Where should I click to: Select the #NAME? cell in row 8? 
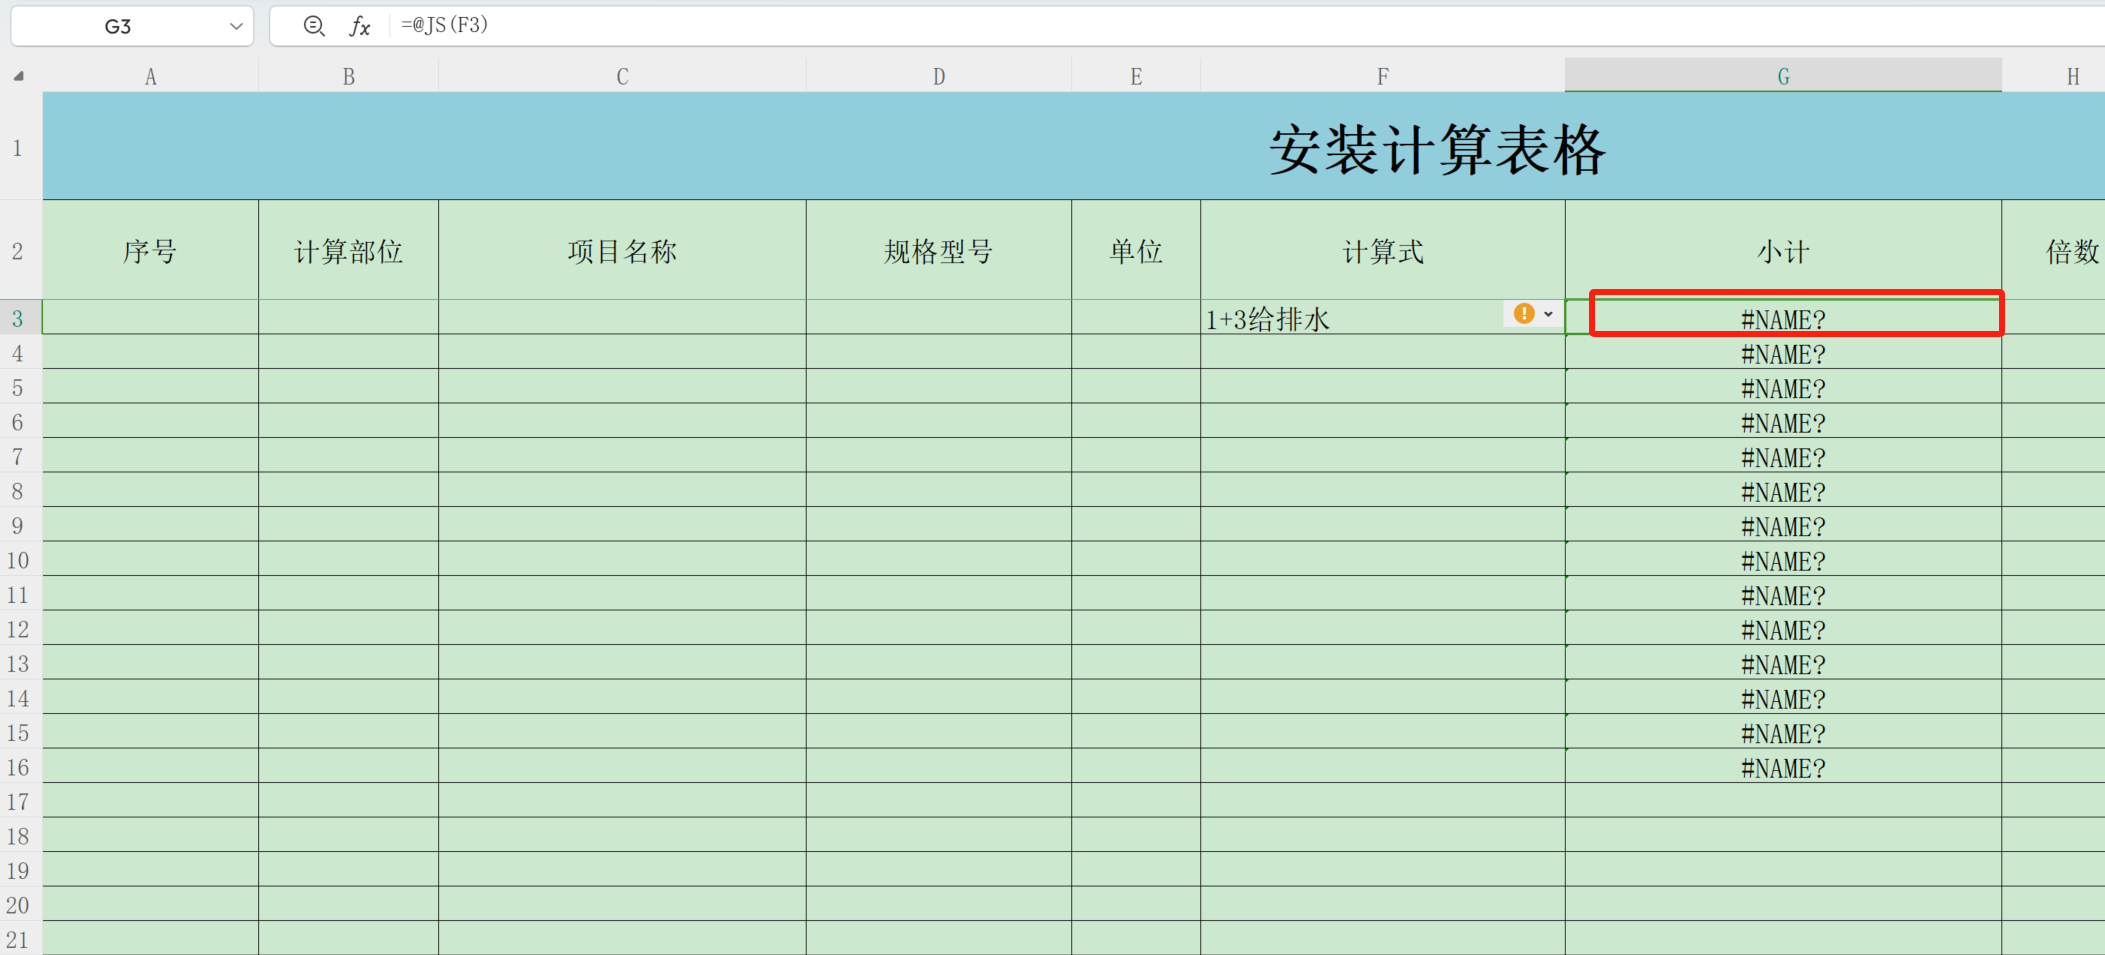click(1783, 491)
